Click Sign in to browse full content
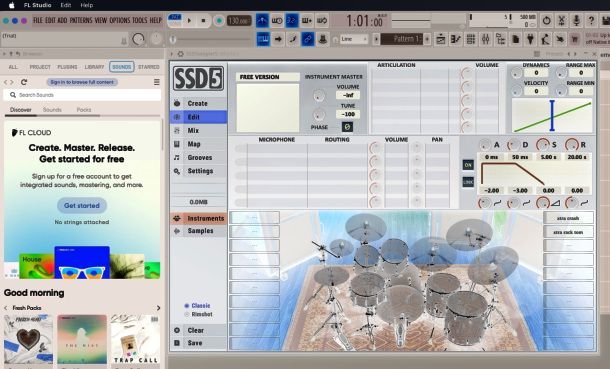Screen dimensions: 610x369 coord(82,82)
